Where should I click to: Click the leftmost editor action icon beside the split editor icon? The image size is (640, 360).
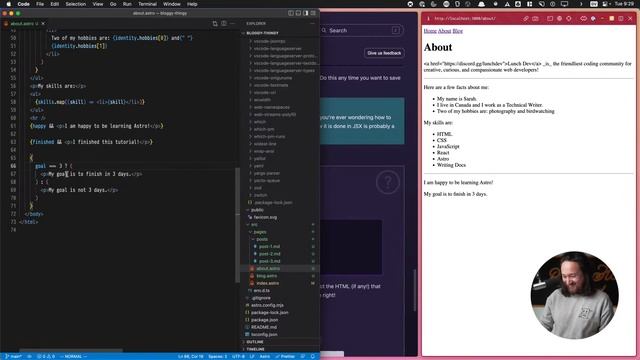[215, 24]
